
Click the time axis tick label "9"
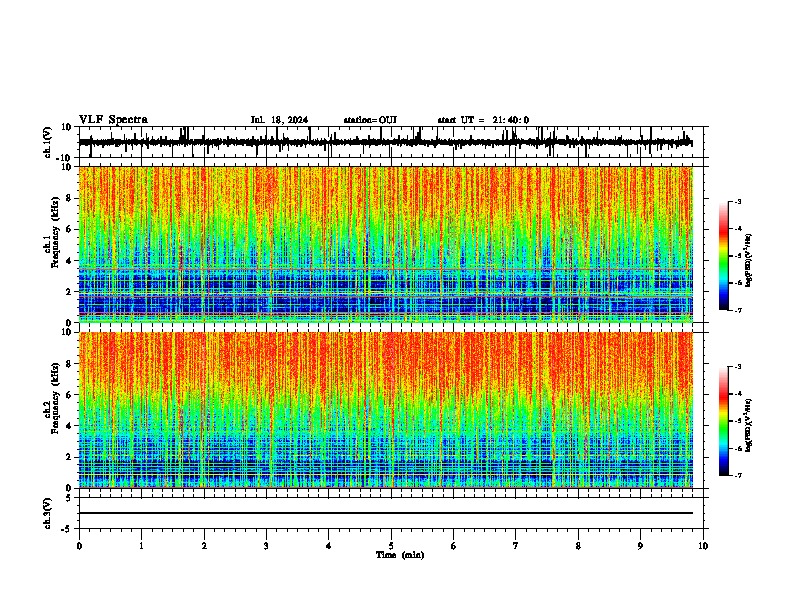(x=640, y=546)
